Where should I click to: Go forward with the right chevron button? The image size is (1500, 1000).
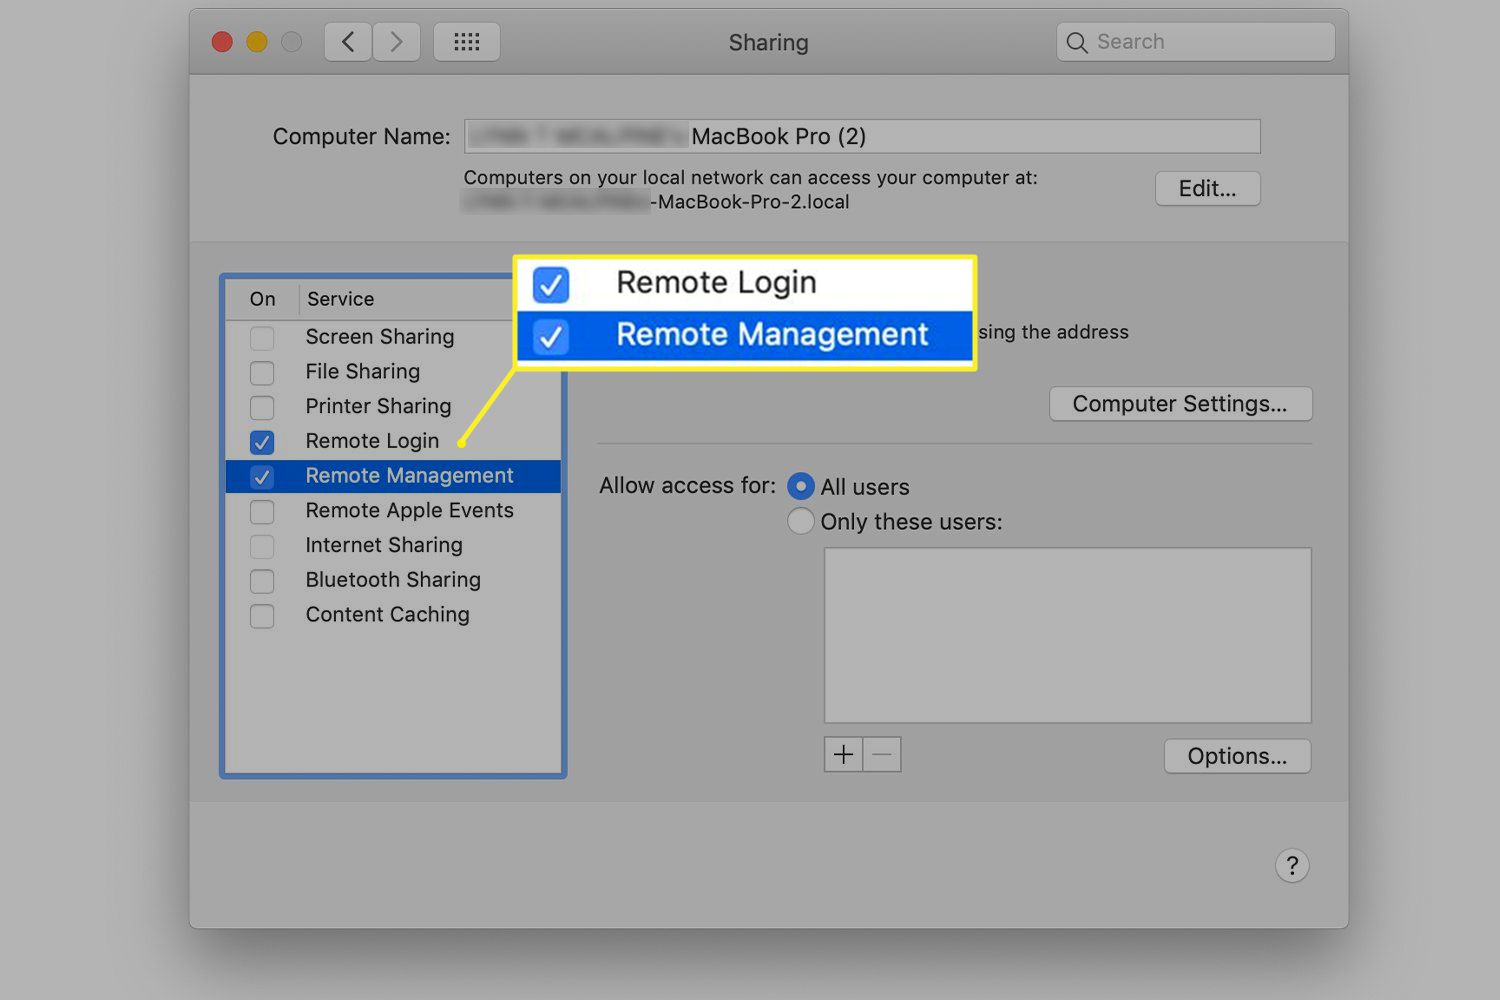396,42
